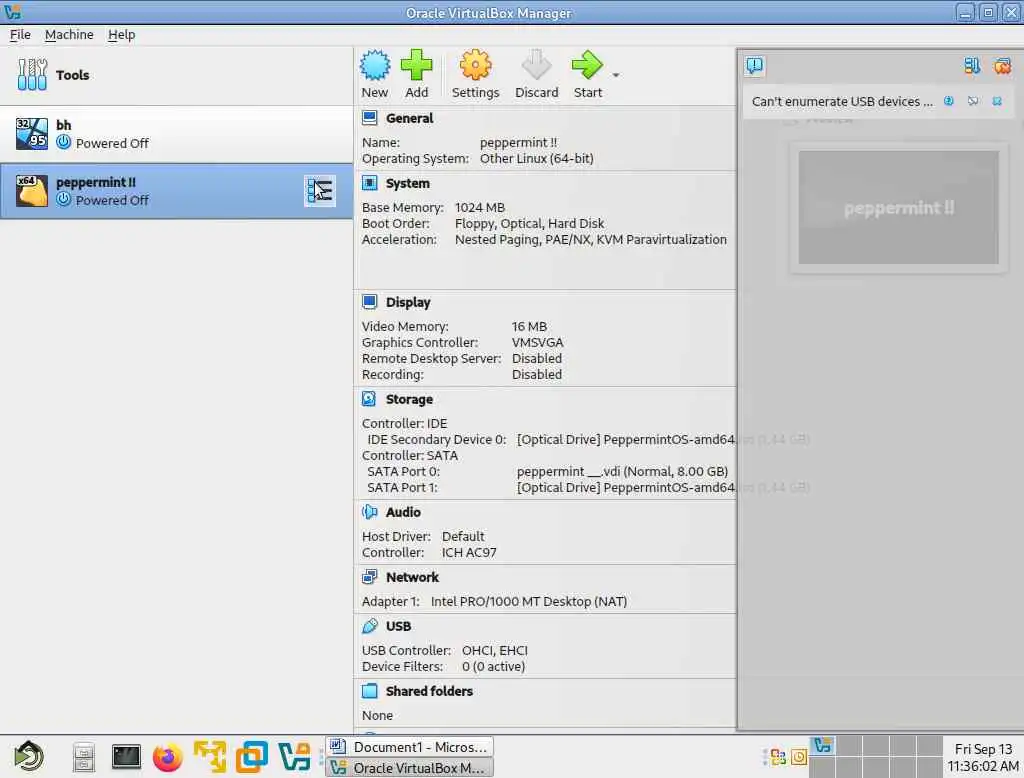
Task: Click the Remote Desktop Server Disabled value
Action: pyautogui.click(x=536, y=359)
